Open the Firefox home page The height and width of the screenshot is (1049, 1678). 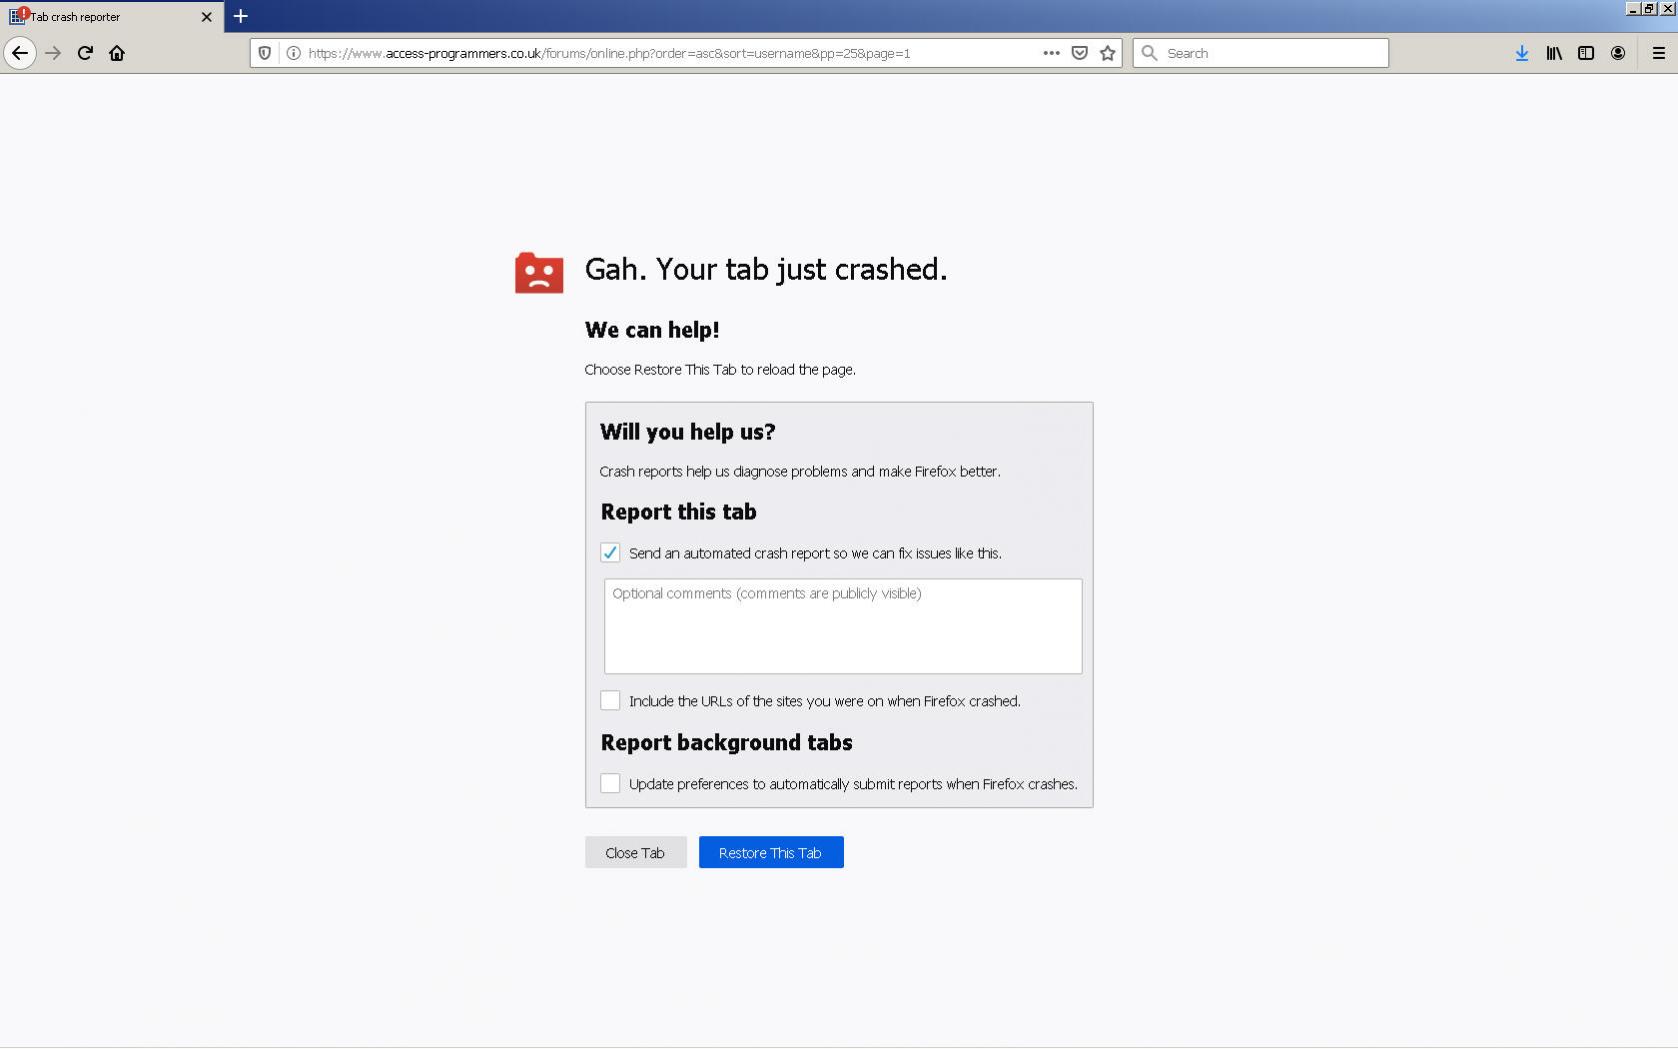coord(117,53)
